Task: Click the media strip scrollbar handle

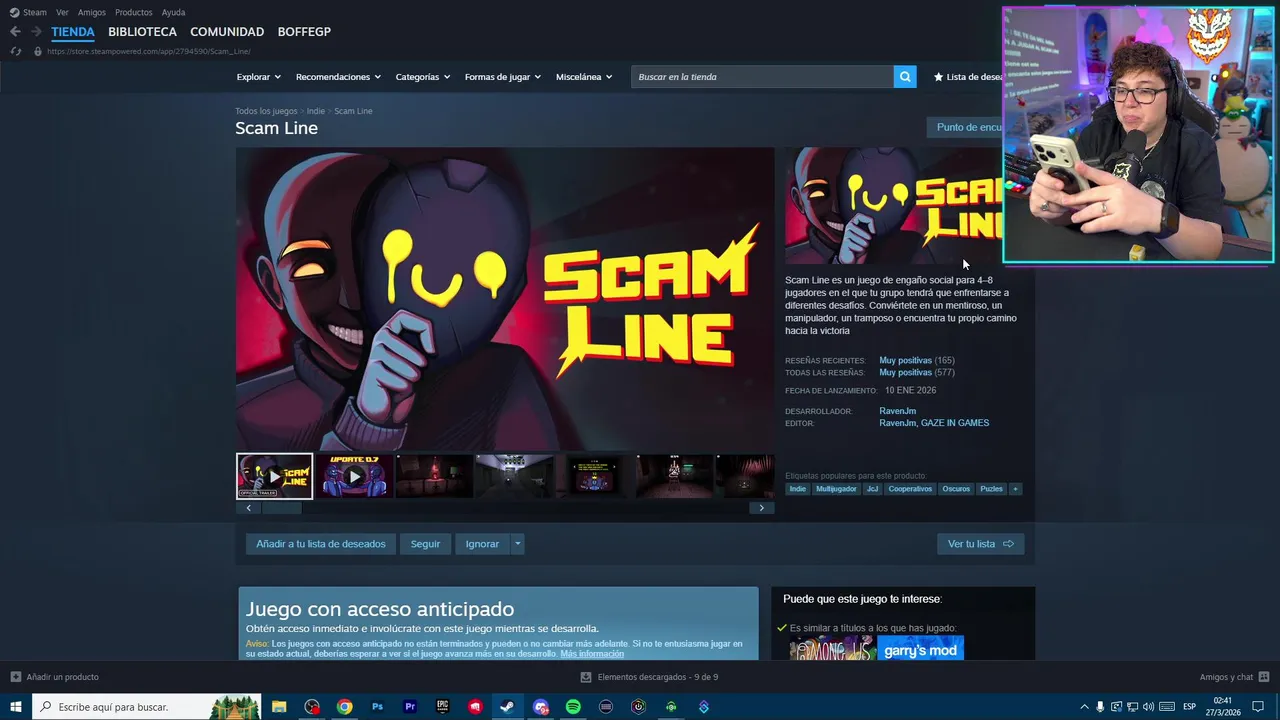Action: tap(281, 508)
